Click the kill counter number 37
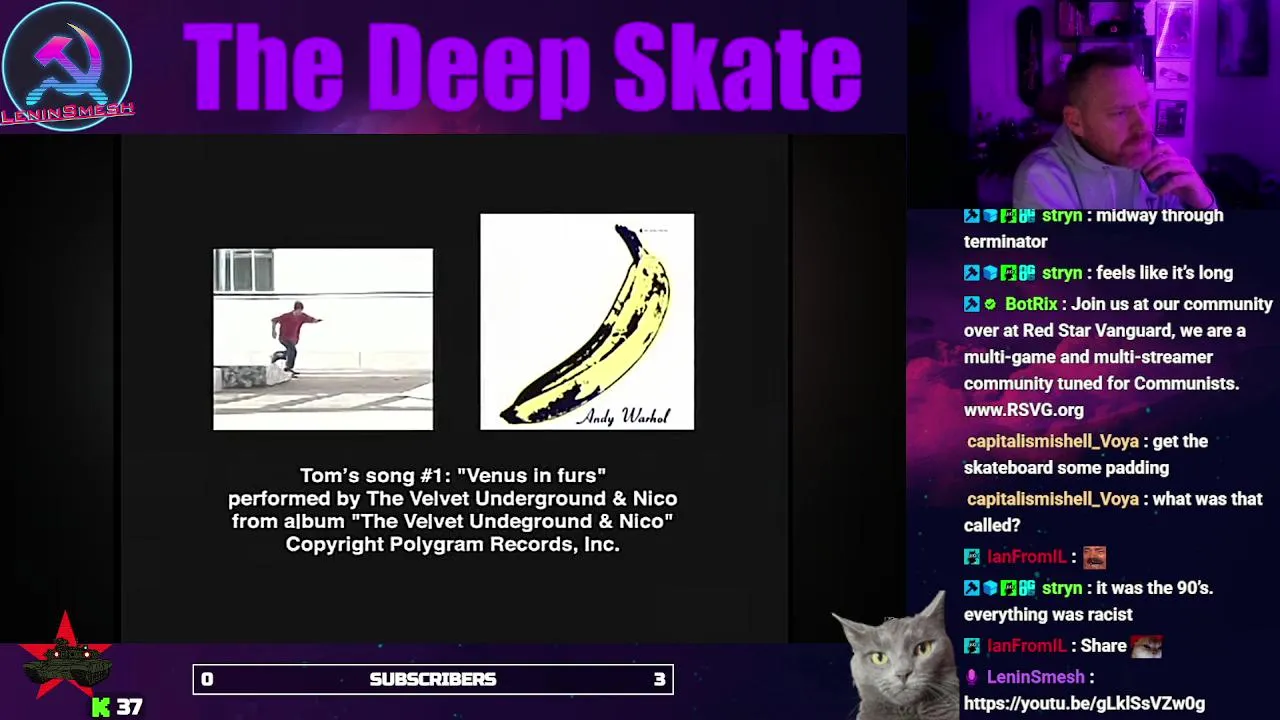The height and width of the screenshot is (720, 1280). (x=130, y=707)
